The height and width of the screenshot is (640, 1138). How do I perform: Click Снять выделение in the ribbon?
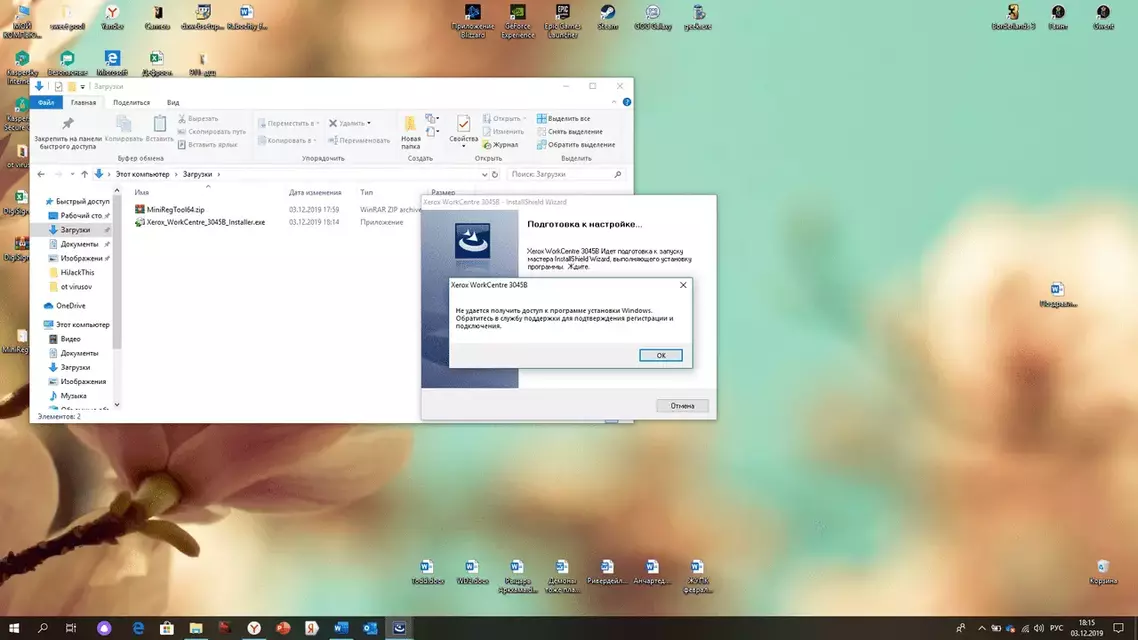[570, 131]
